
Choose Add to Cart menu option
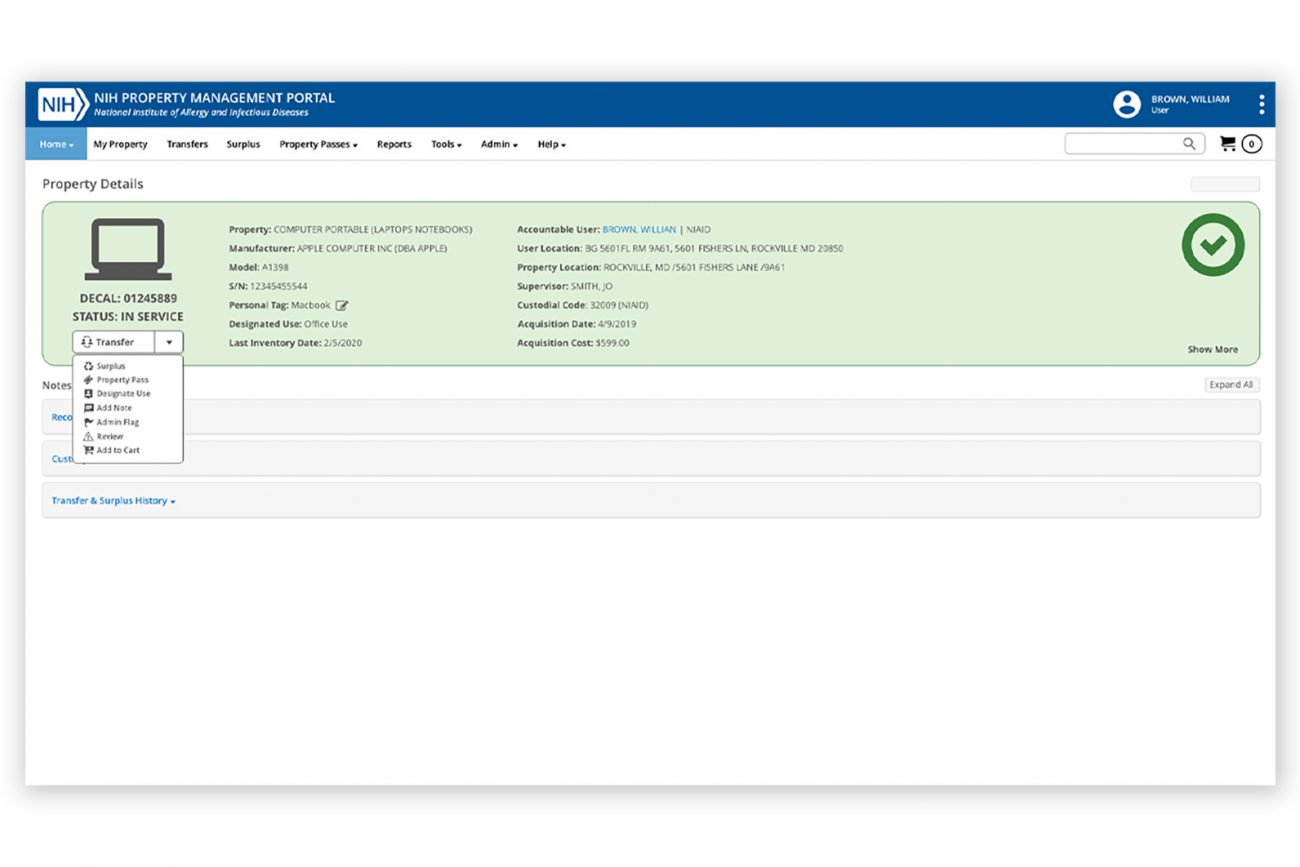pyautogui.click(x=117, y=451)
